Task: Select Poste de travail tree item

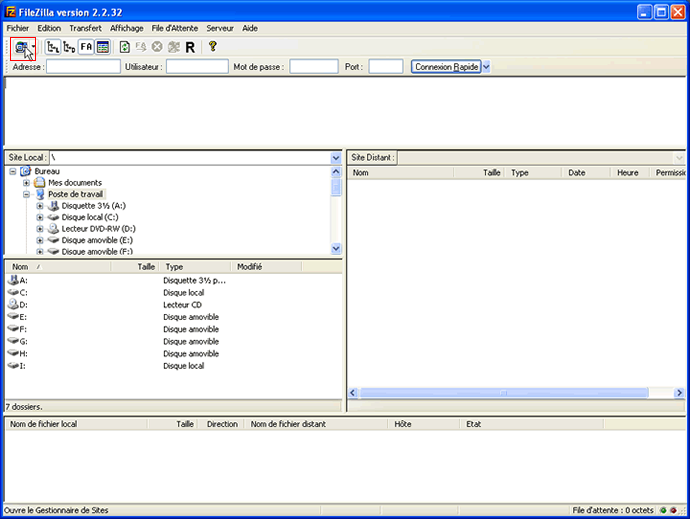Action: (x=75, y=194)
